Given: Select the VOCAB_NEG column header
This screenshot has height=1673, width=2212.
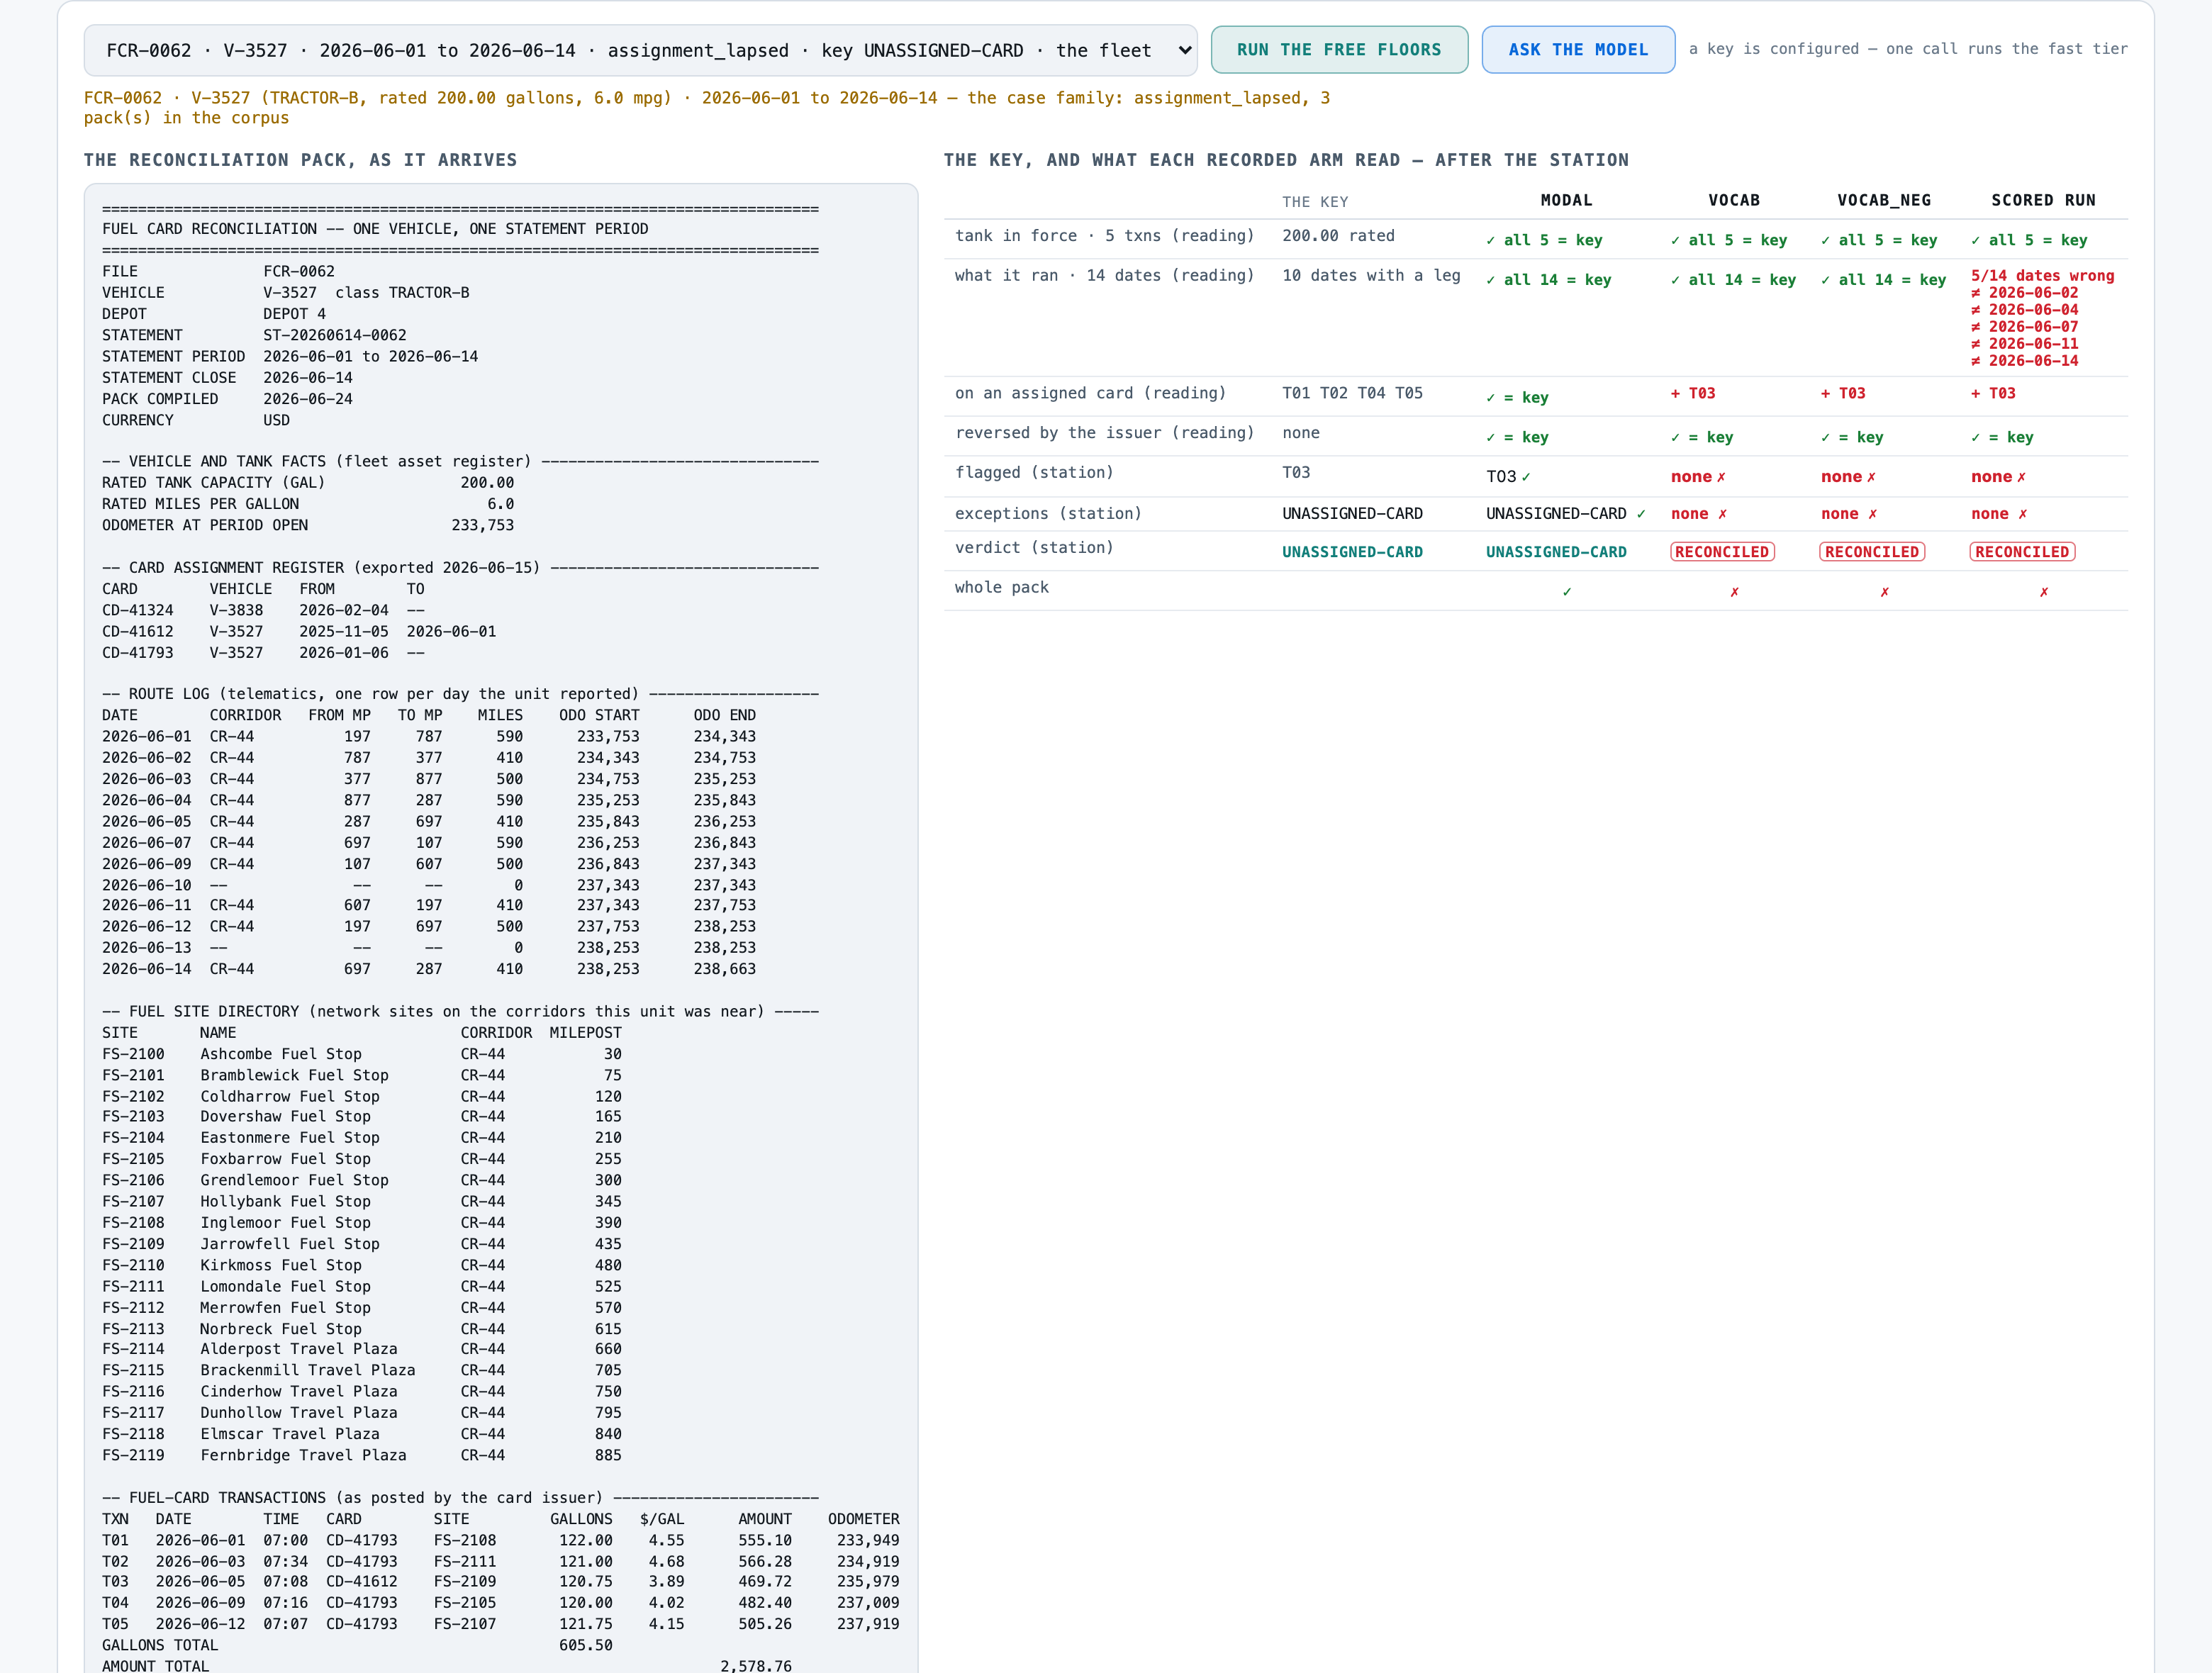Looking at the screenshot, I should [x=1884, y=200].
